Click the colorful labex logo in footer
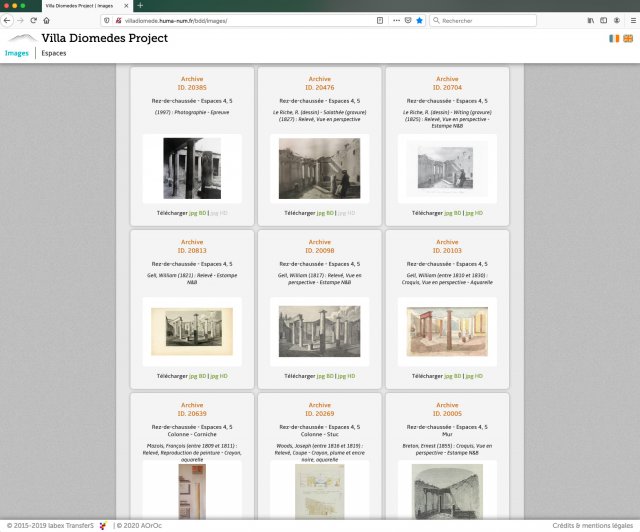Viewport: 640px width, 532px height. coord(103,525)
